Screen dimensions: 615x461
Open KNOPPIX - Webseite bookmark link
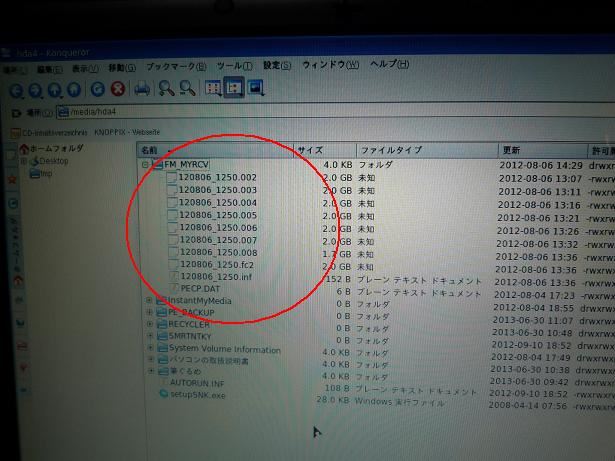point(127,132)
